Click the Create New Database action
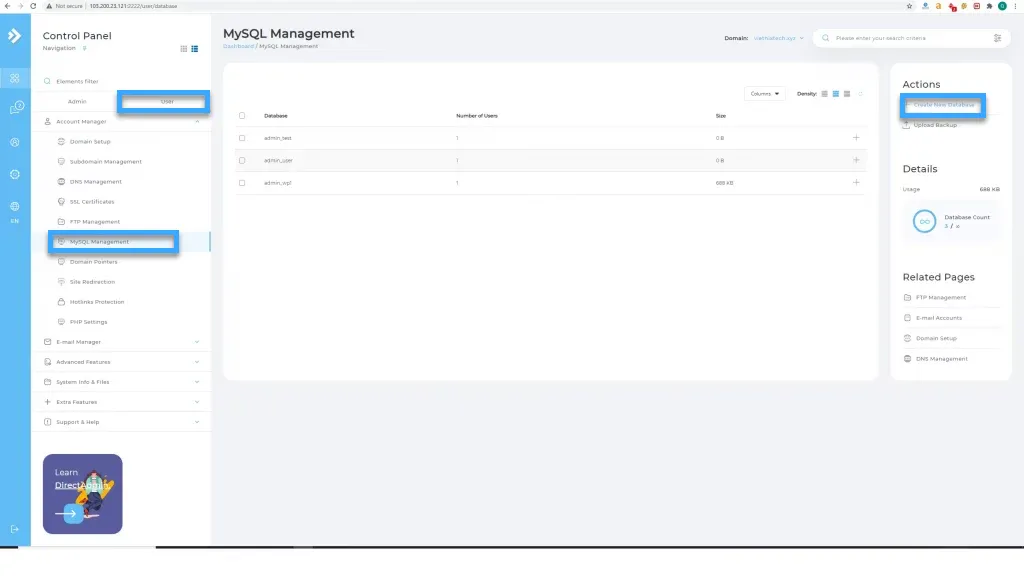This screenshot has height=577, width=1024. (x=943, y=104)
